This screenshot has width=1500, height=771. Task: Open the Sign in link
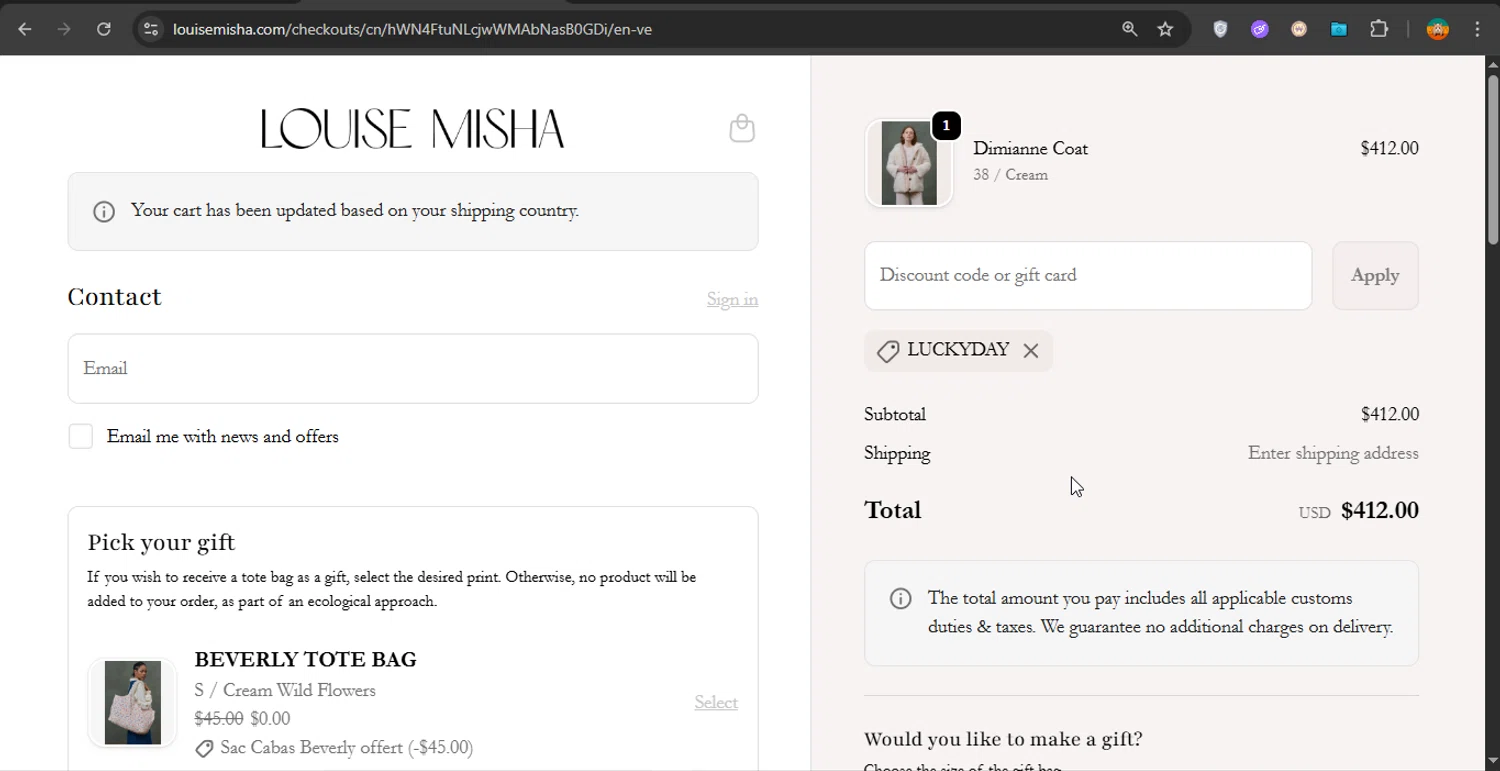[732, 300]
